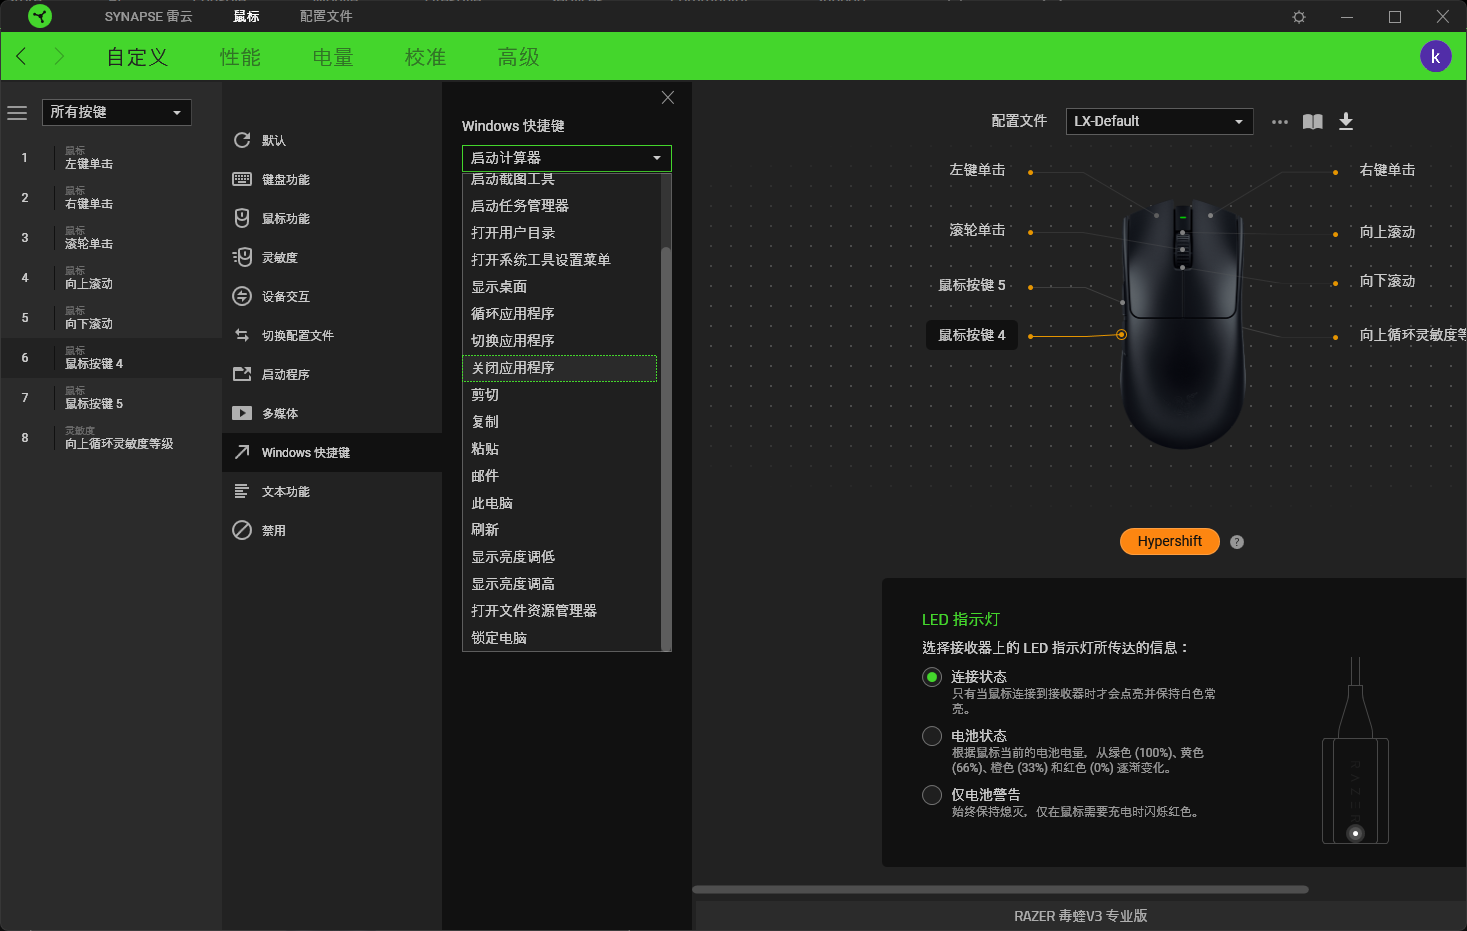Select the 多媒体 multimedia icon
Viewport: 1467px width, 931px height.
(x=242, y=413)
